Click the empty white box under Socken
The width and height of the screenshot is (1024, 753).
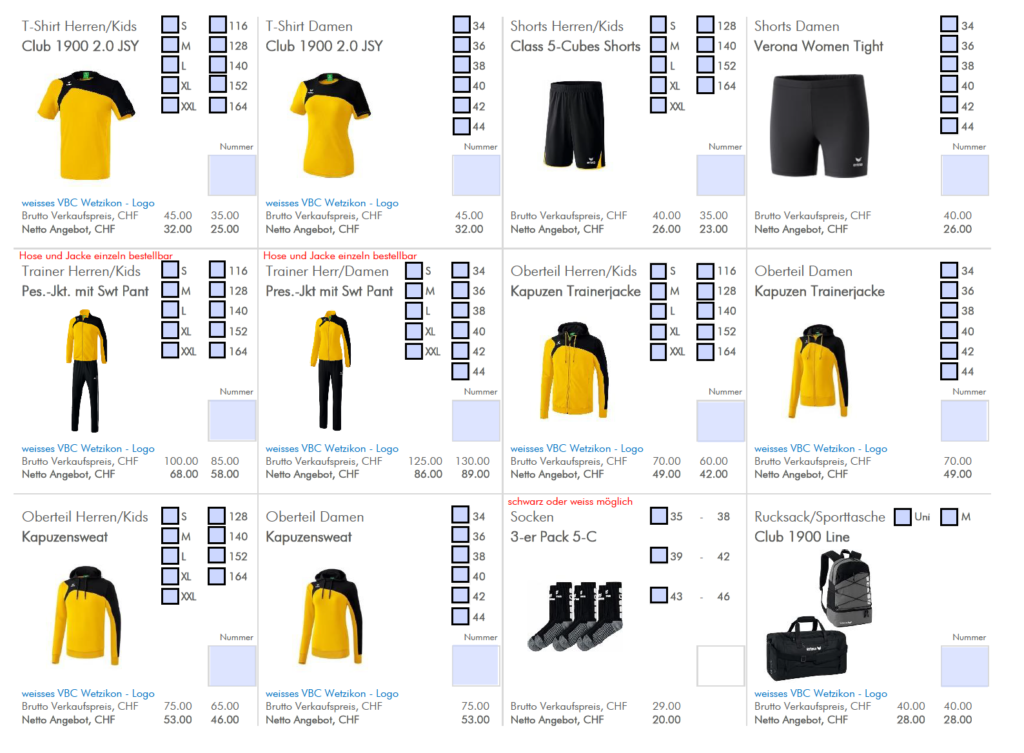tap(720, 665)
